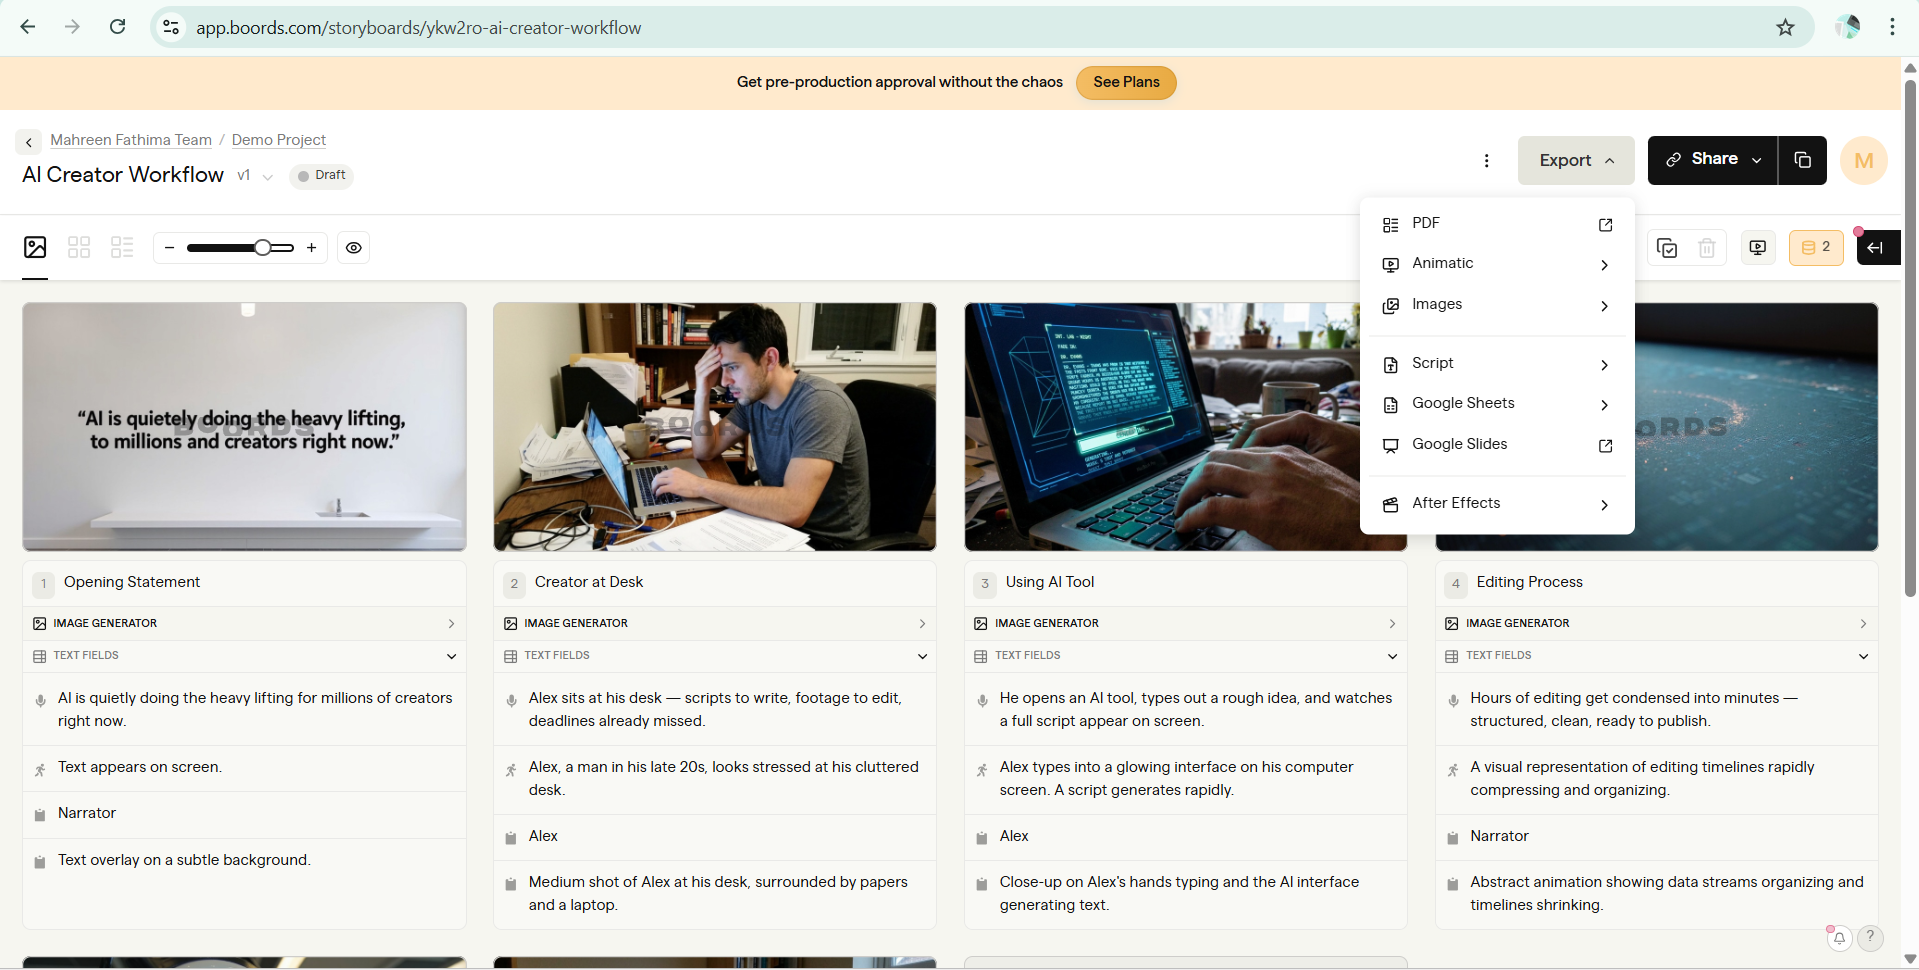Toggle the Draft status badge

point(321,175)
